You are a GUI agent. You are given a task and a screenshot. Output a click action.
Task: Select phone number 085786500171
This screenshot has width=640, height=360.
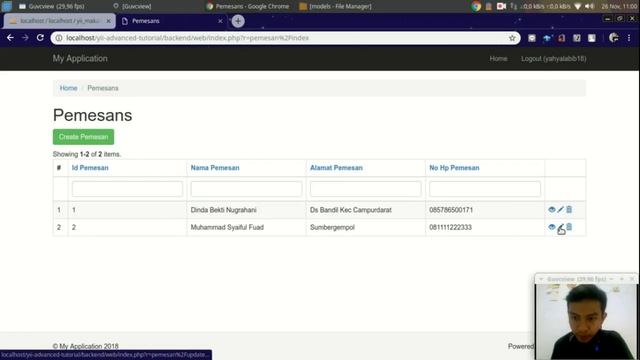[451, 210]
